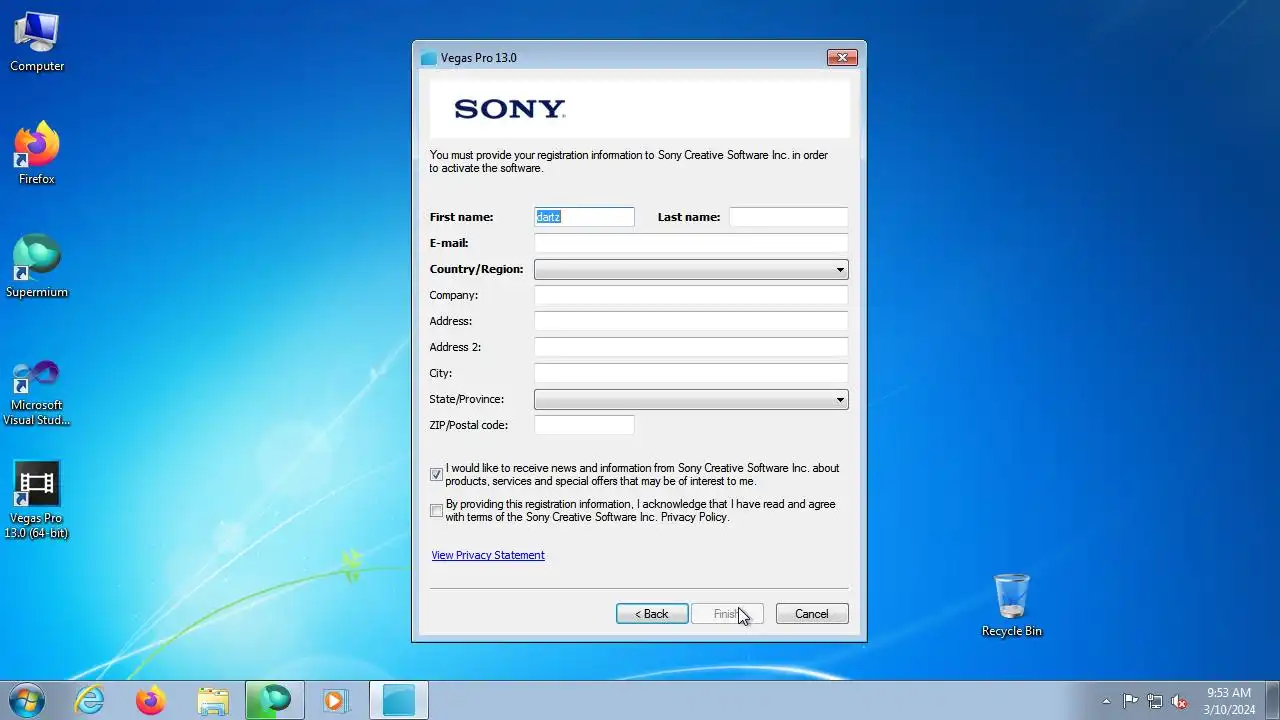Switch to Supermium in the taskbar
Image resolution: width=1280 pixels, height=720 pixels.
(x=275, y=700)
